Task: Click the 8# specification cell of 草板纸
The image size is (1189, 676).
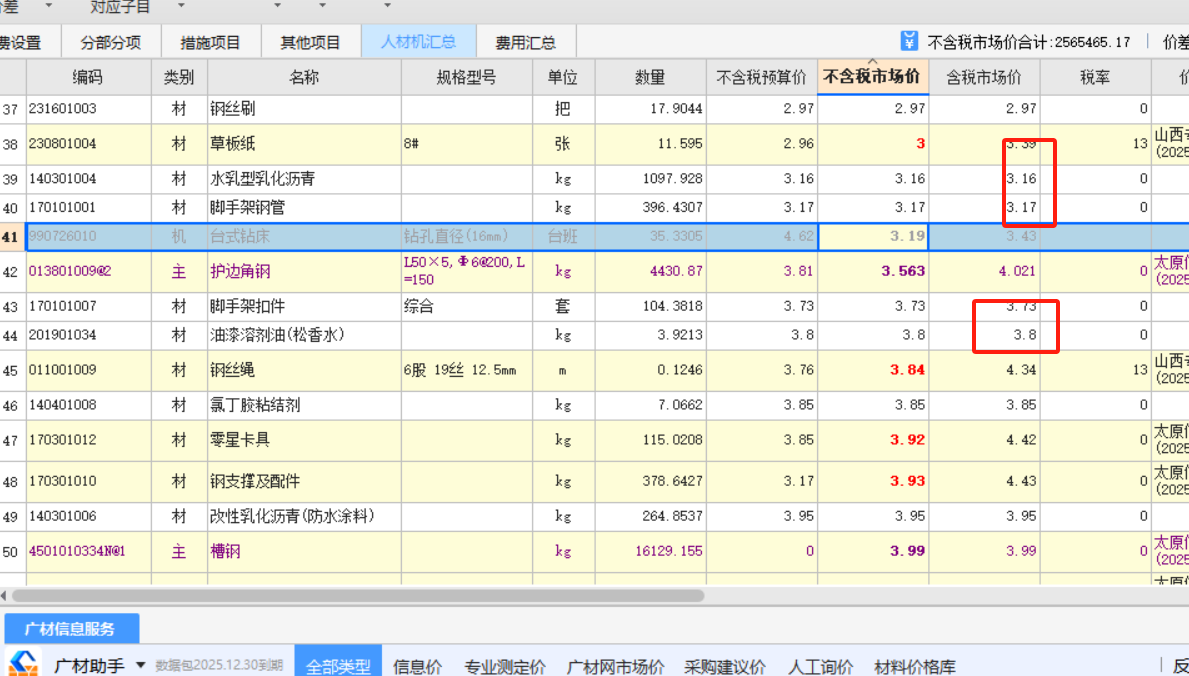Action: (466, 143)
